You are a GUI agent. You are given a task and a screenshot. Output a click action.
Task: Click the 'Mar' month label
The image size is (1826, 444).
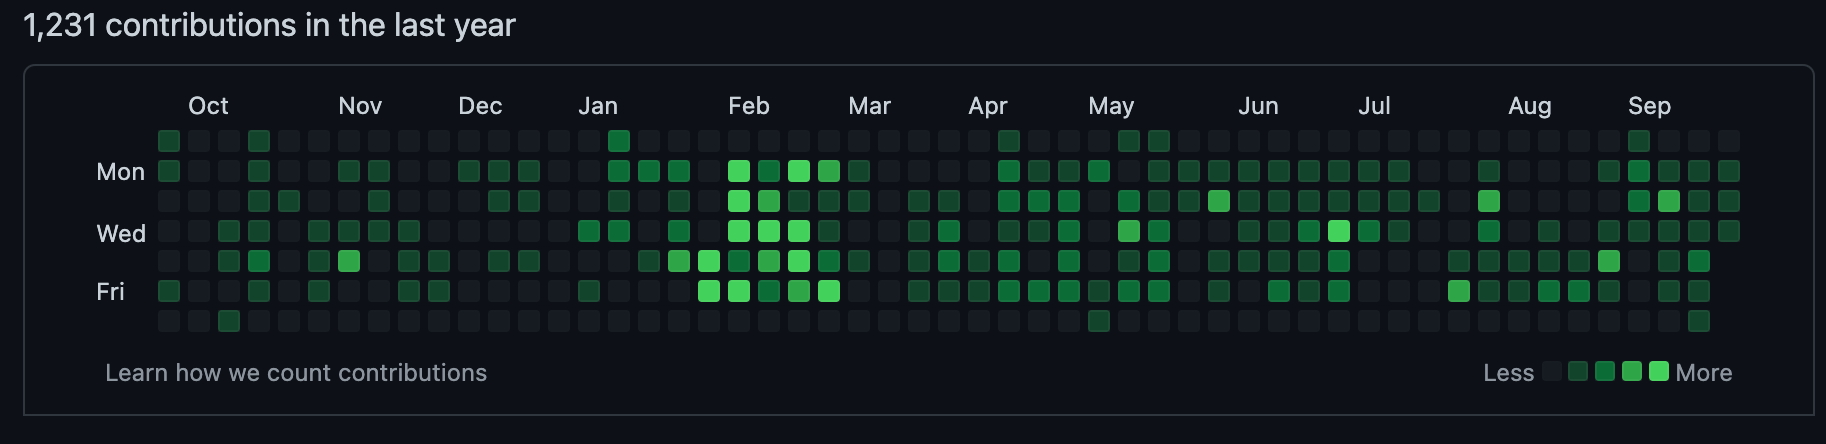(x=869, y=106)
